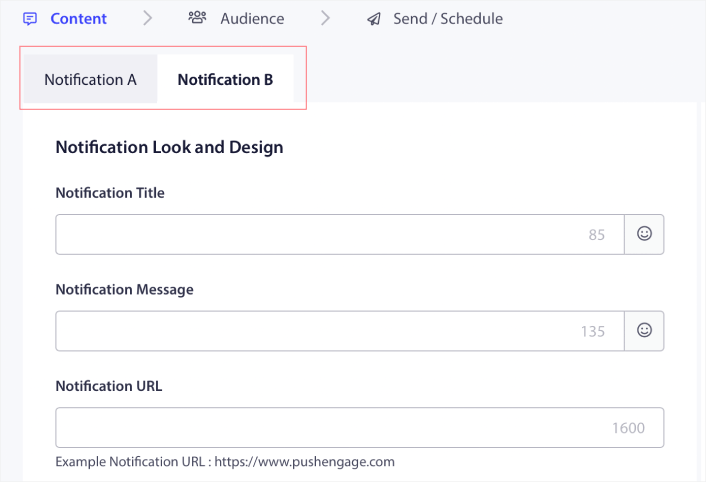Click the Notification Message field label
This screenshot has width=706, height=482.
click(x=124, y=290)
